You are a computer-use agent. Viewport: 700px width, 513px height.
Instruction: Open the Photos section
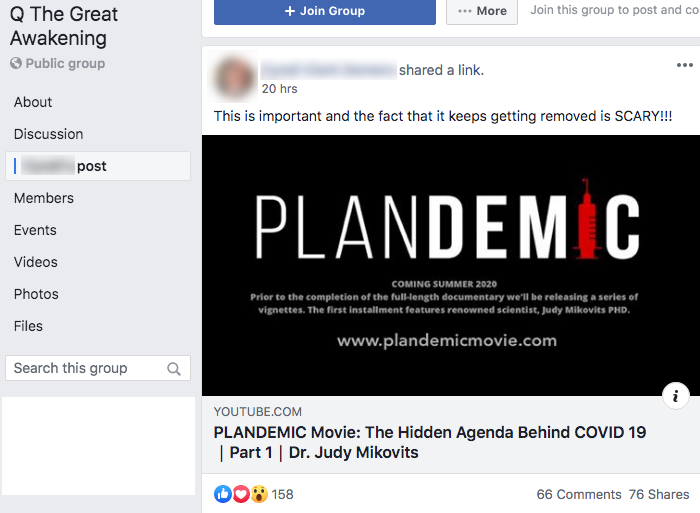pos(36,294)
